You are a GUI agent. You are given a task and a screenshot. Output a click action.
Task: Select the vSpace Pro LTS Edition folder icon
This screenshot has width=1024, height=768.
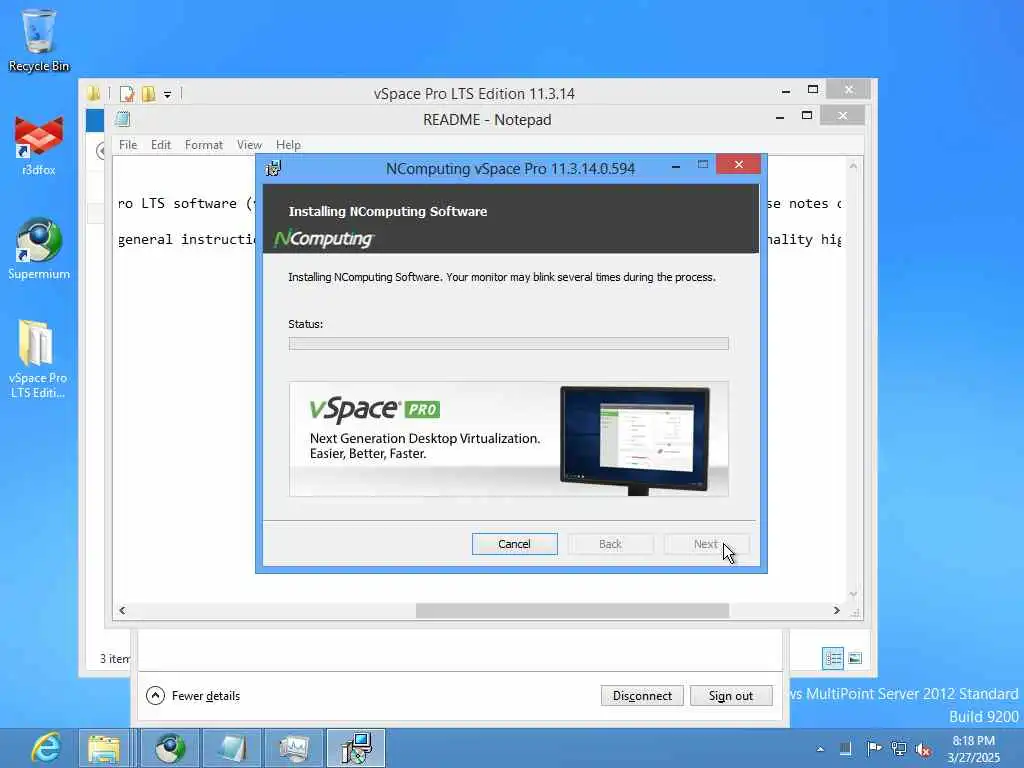pos(37,359)
